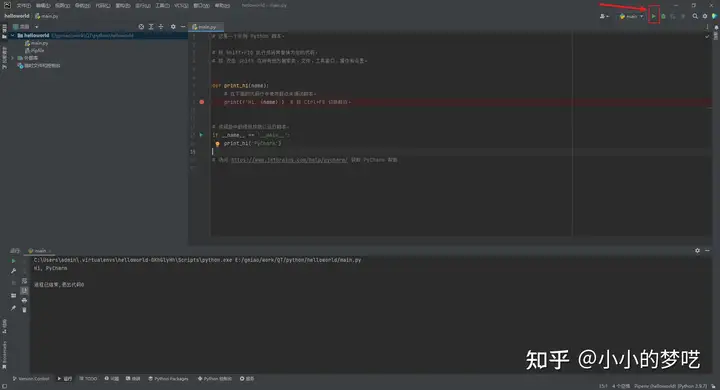720x390 pixels.
Task: Click the gutter run arrow beside if __name__
Action: 201,135
